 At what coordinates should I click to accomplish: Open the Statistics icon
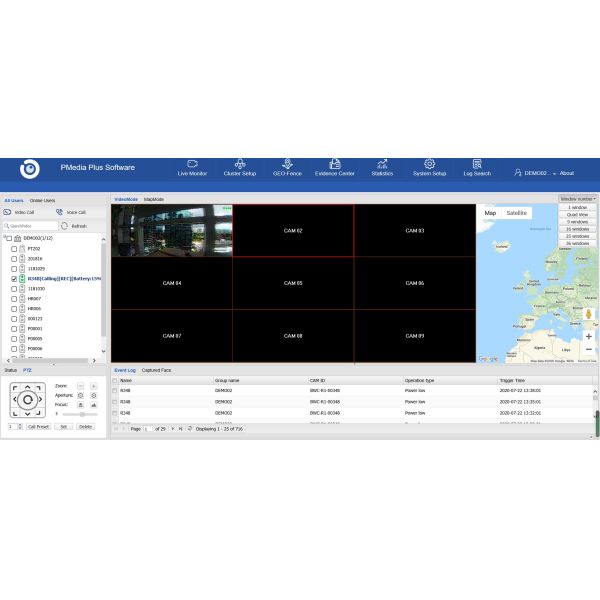(x=382, y=168)
